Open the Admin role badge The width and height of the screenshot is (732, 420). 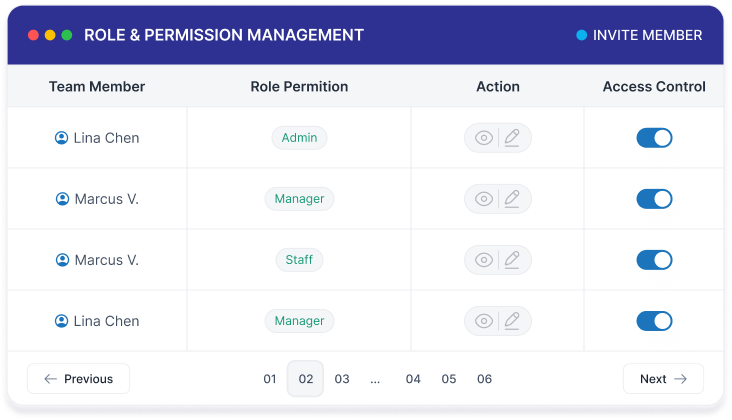pyautogui.click(x=299, y=138)
